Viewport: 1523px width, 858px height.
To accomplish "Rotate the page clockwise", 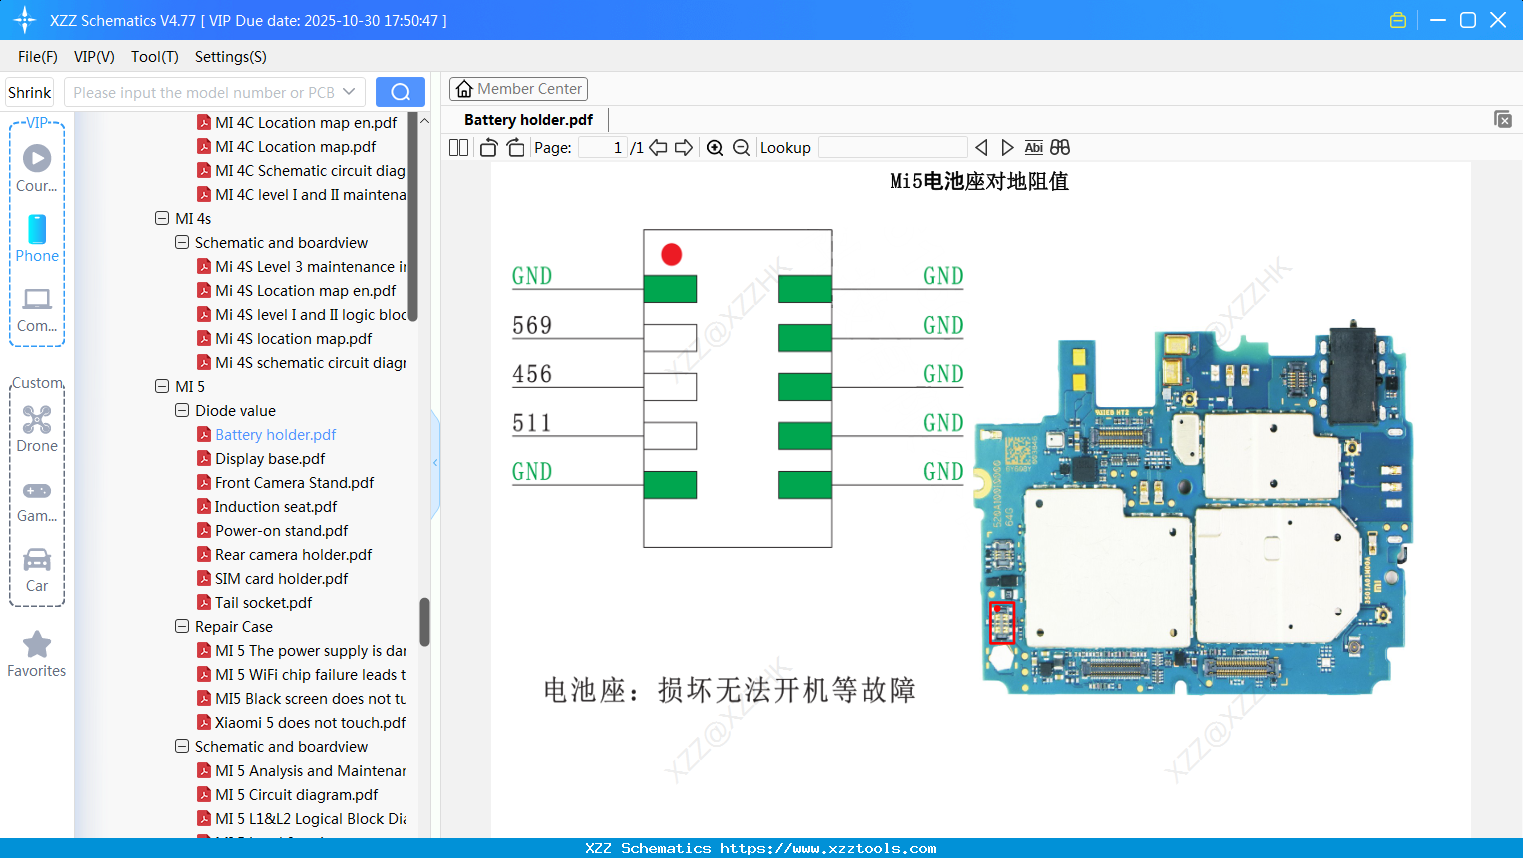I will pyautogui.click(x=515, y=148).
